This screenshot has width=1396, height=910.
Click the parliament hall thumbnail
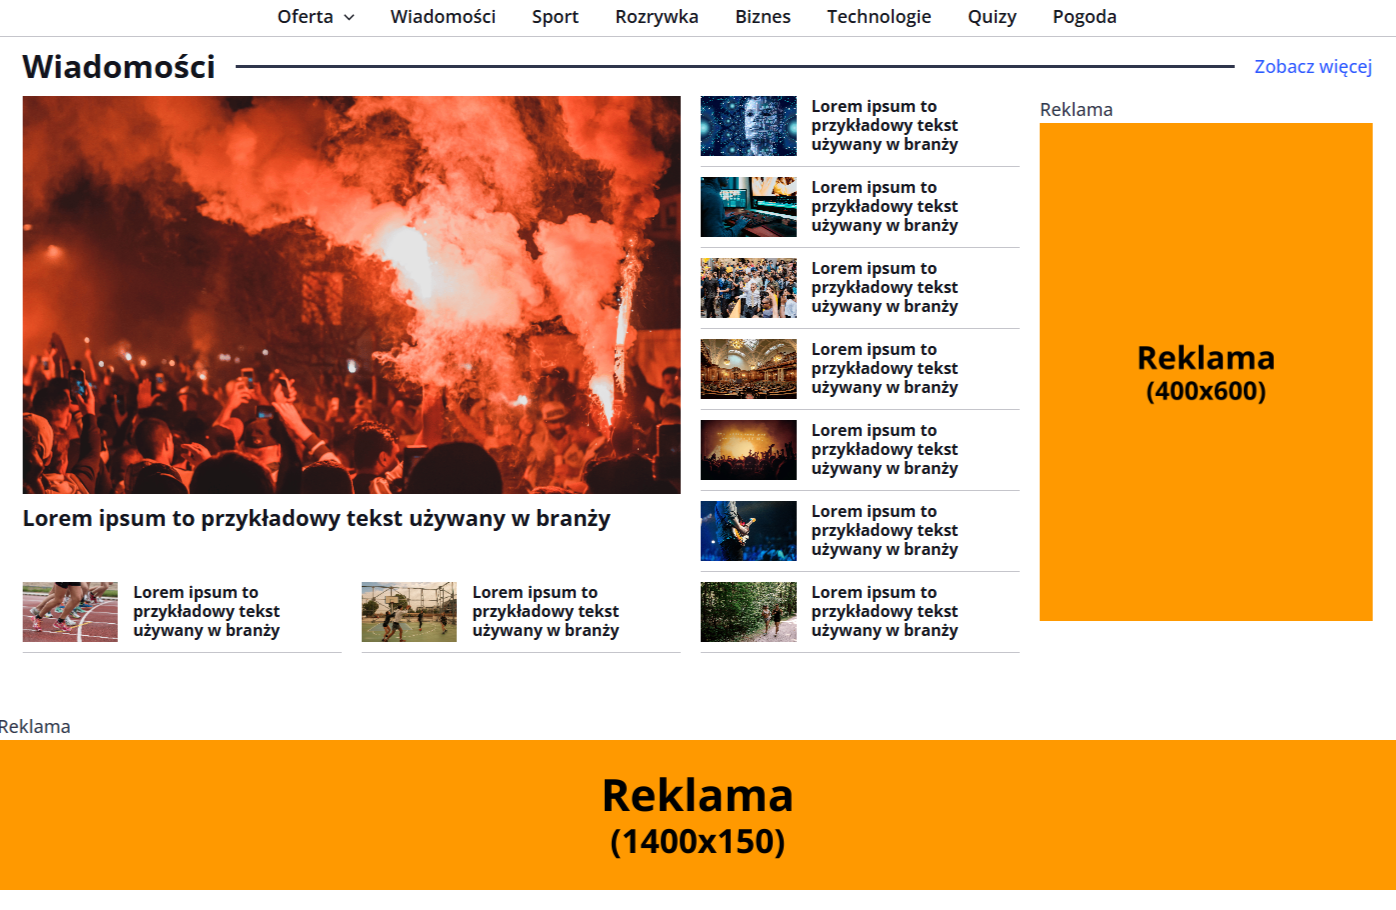[748, 369]
